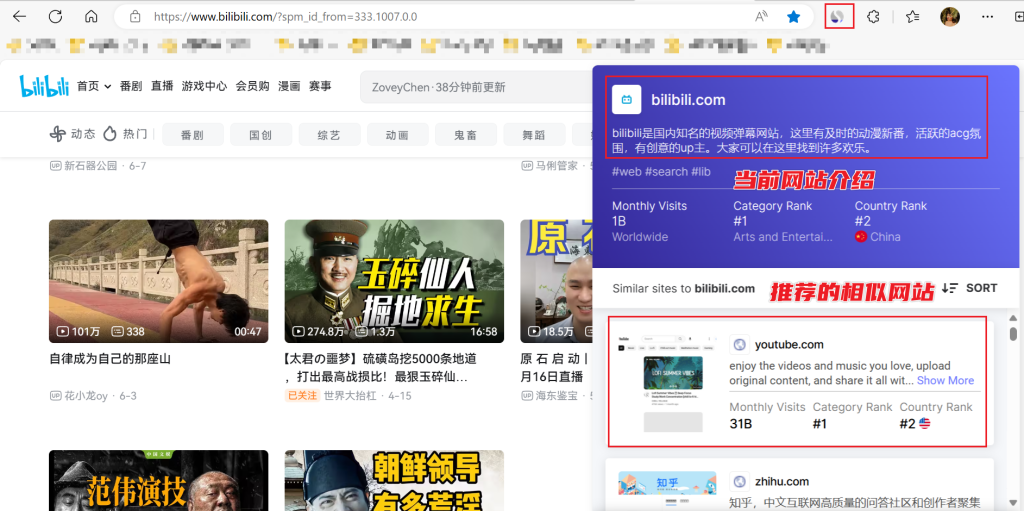Open the 动态 fan icon
Image resolution: width=1024 pixels, height=511 pixels.
tap(58, 134)
